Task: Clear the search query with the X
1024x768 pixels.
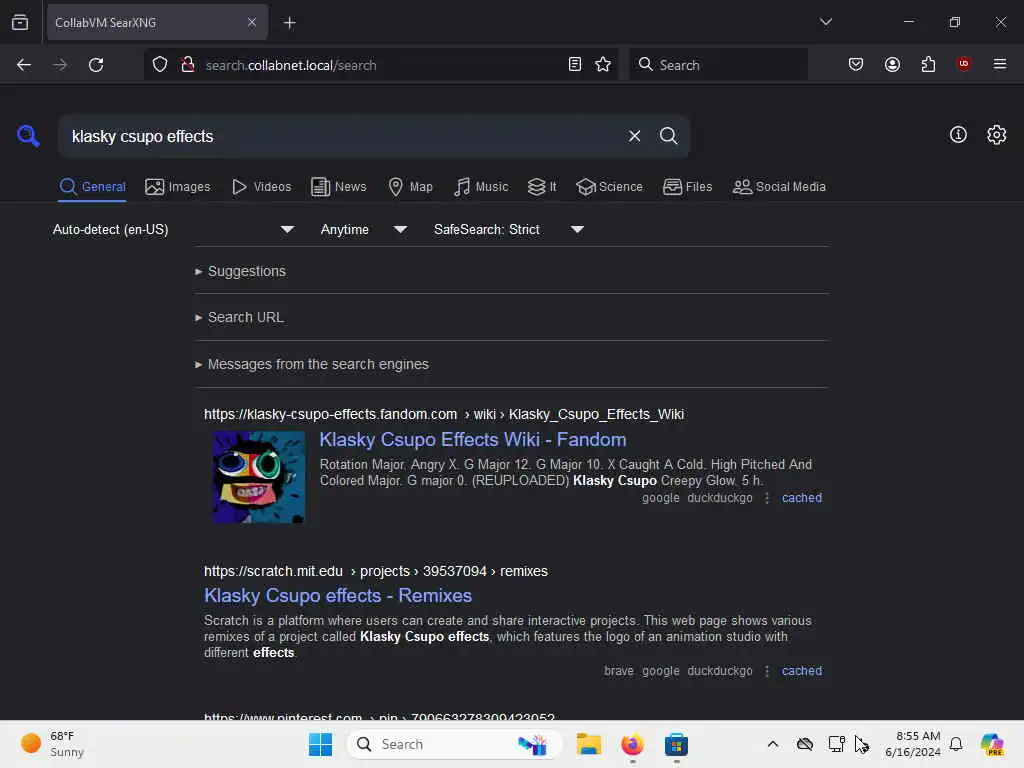Action: 634,136
